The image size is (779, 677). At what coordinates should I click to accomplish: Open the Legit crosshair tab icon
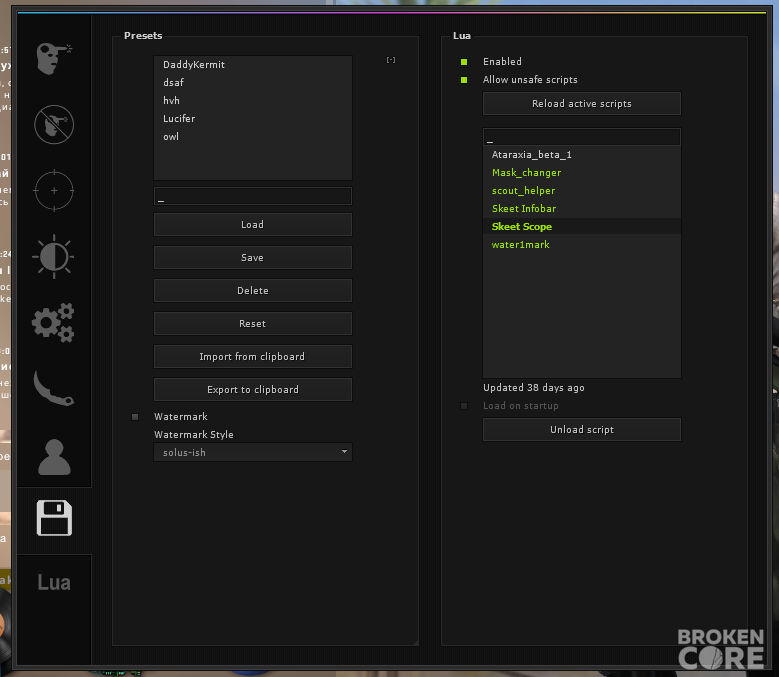(x=54, y=191)
